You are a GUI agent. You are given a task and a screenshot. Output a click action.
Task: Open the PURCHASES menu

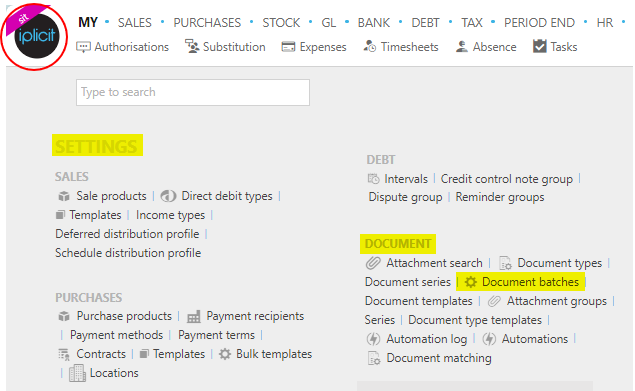tap(207, 23)
